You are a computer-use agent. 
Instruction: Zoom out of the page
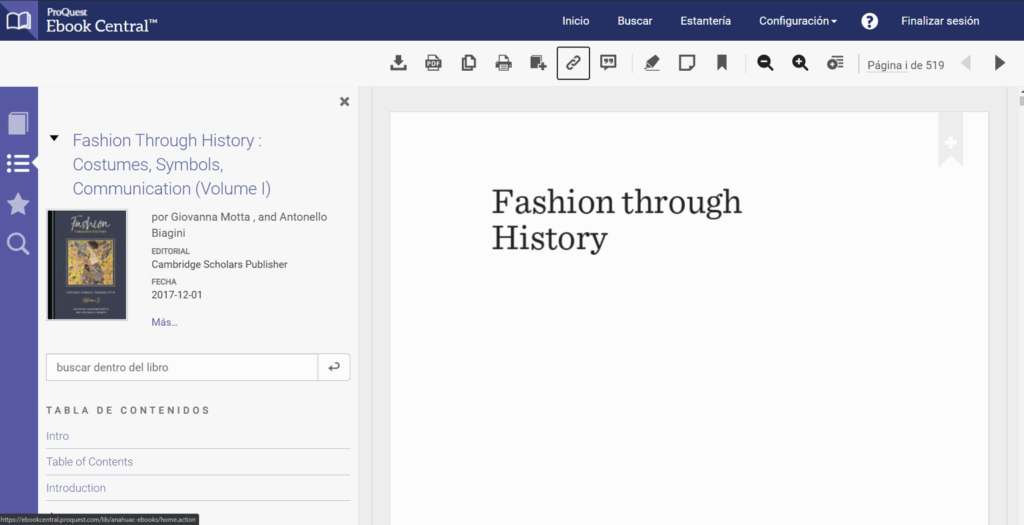pos(765,63)
